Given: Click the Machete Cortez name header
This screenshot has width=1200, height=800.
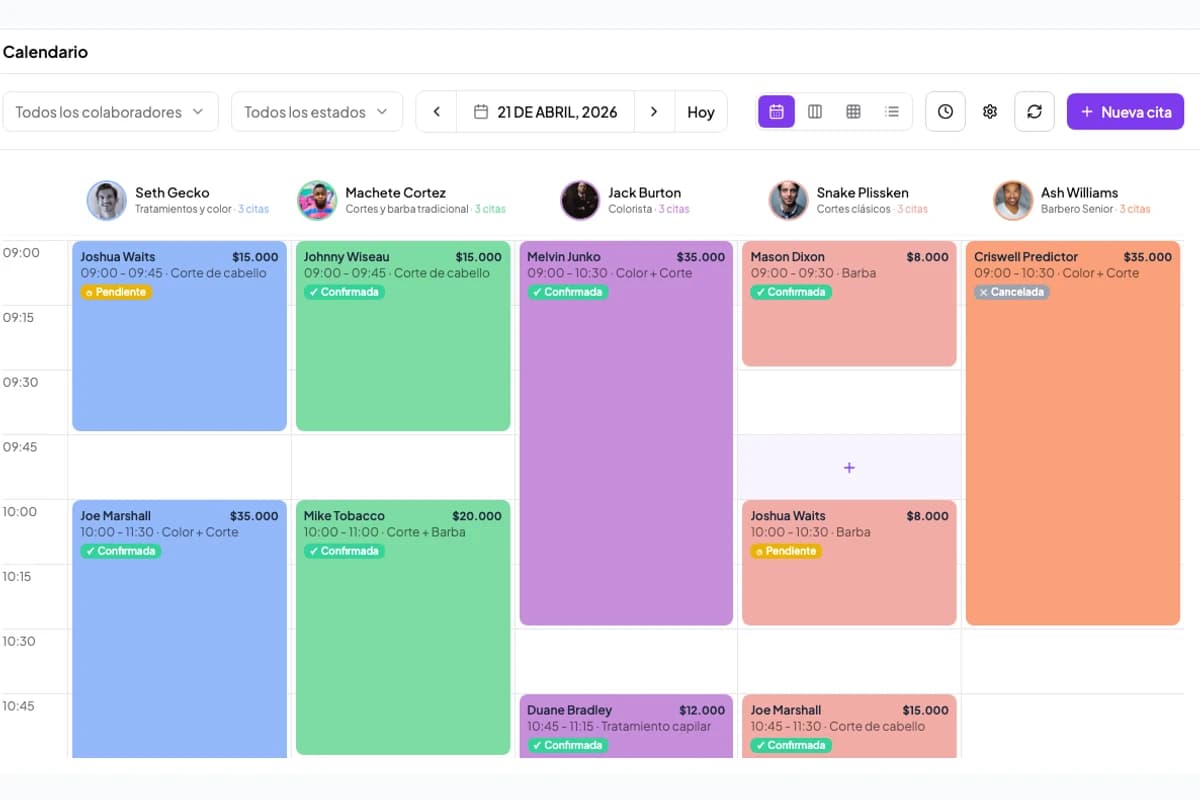Looking at the screenshot, I should (x=396, y=192).
